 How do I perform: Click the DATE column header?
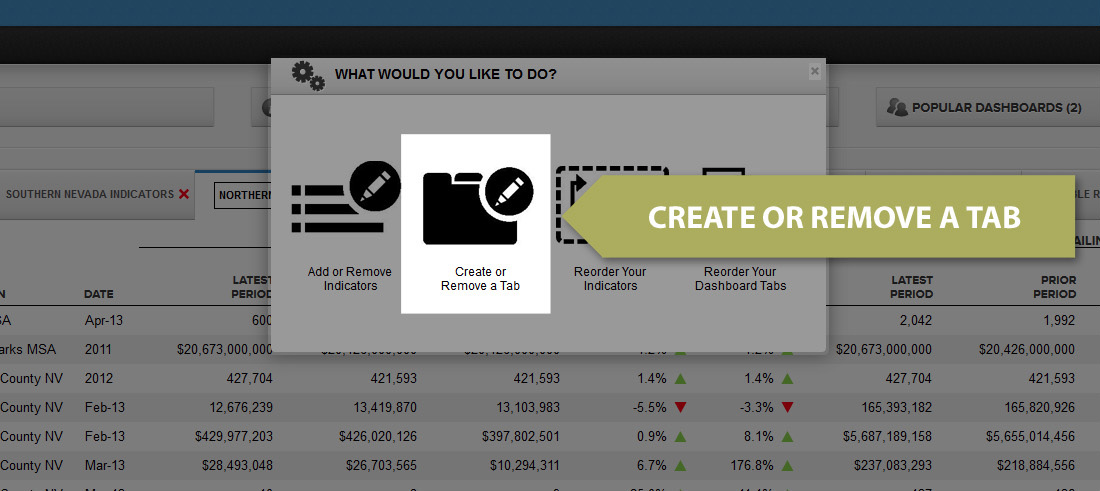click(x=99, y=294)
